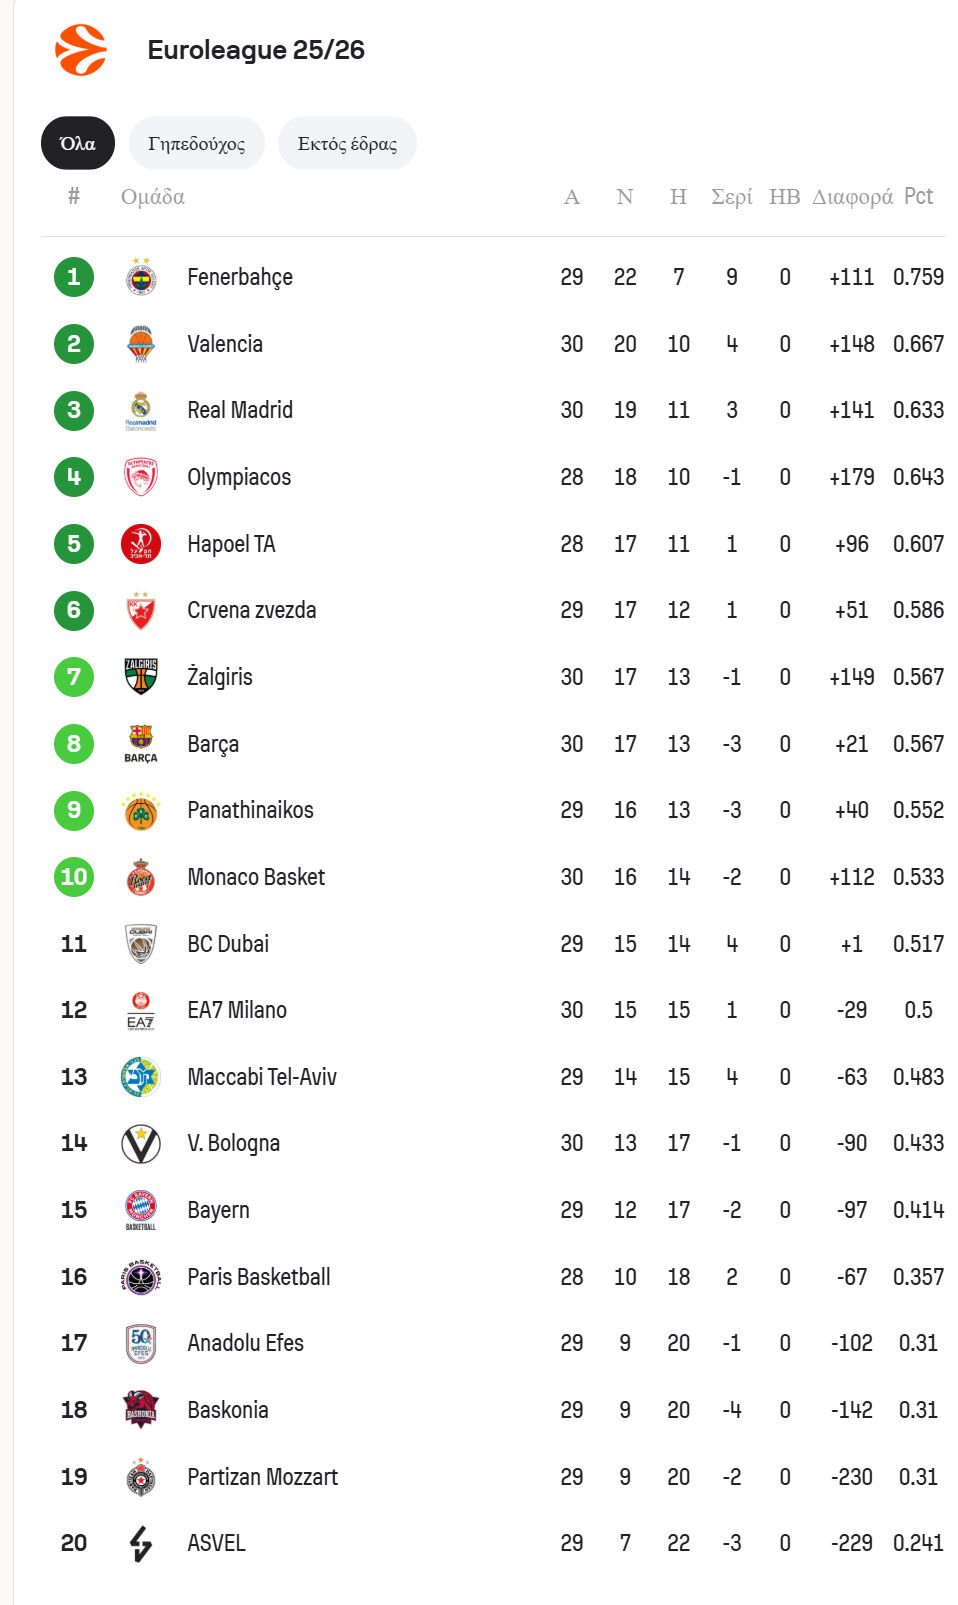Click the Διαφορά column header
Viewport: 958px width, 1605px height.
(852, 197)
